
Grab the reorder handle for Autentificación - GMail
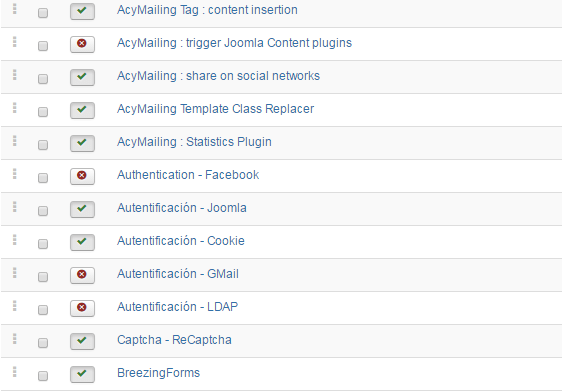[x=15, y=273]
